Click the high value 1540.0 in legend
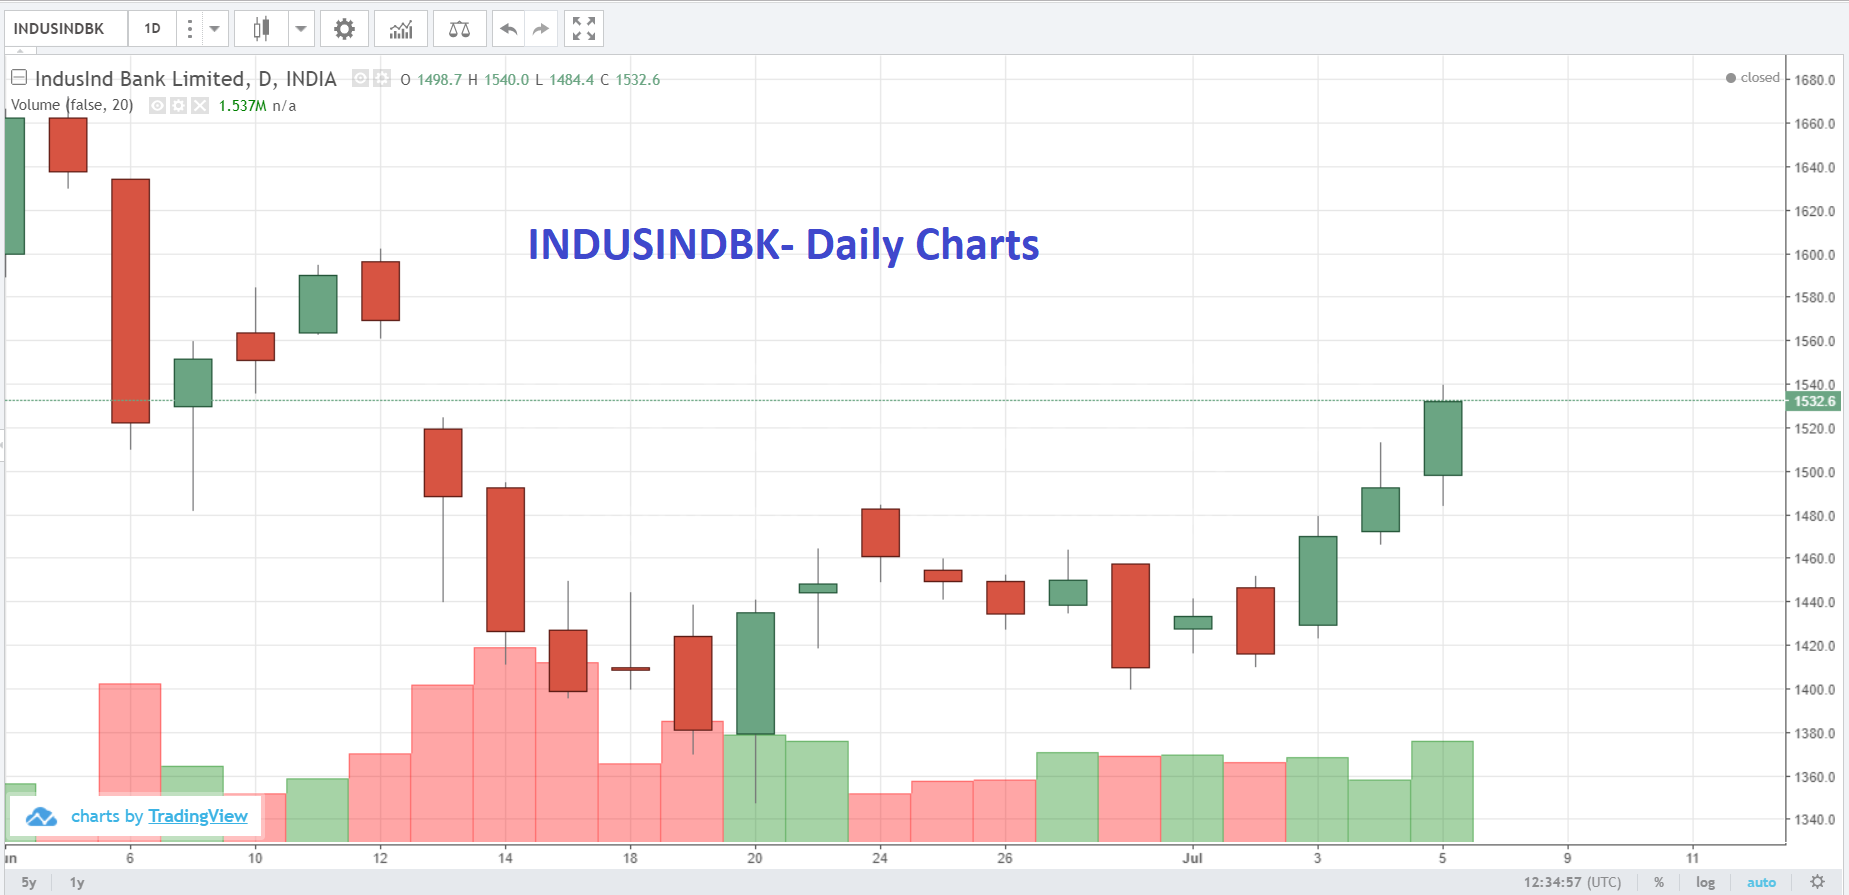 [506, 80]
